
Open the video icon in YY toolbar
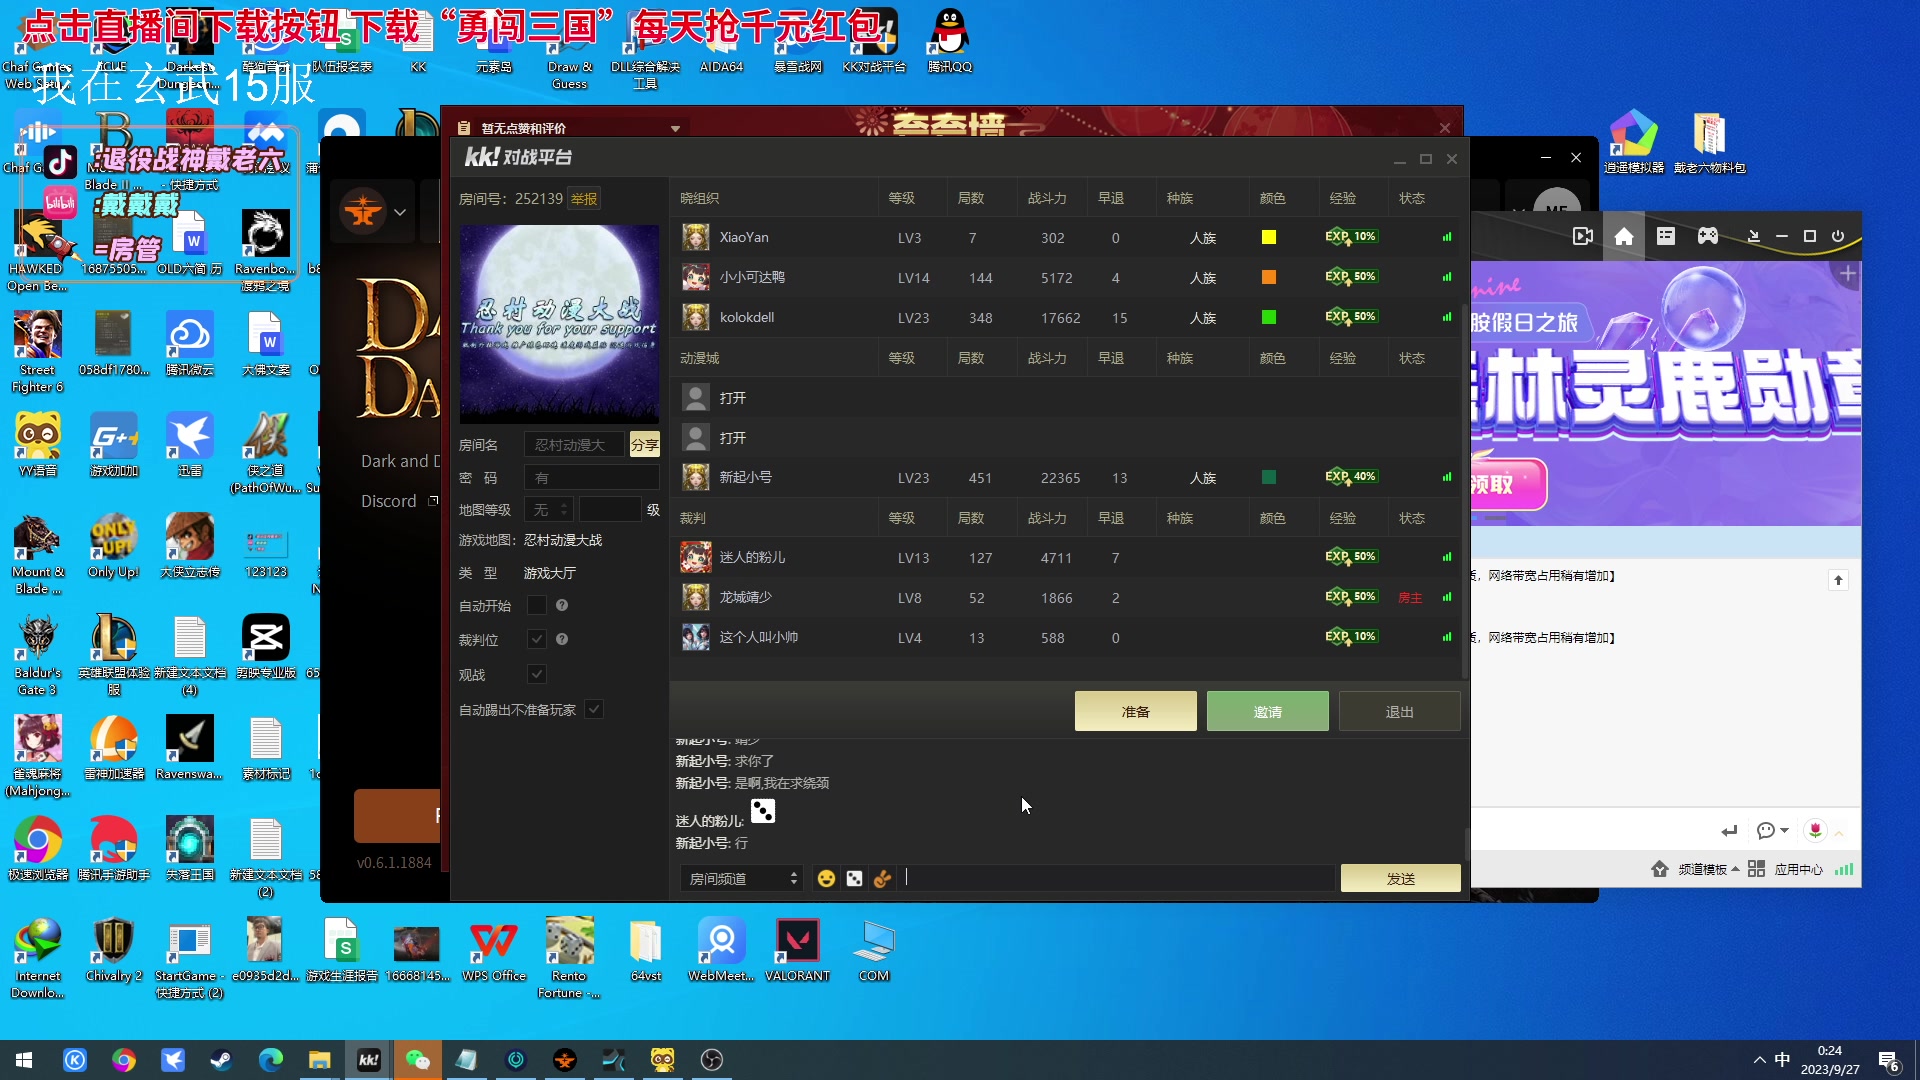(x=1582, y=236)
